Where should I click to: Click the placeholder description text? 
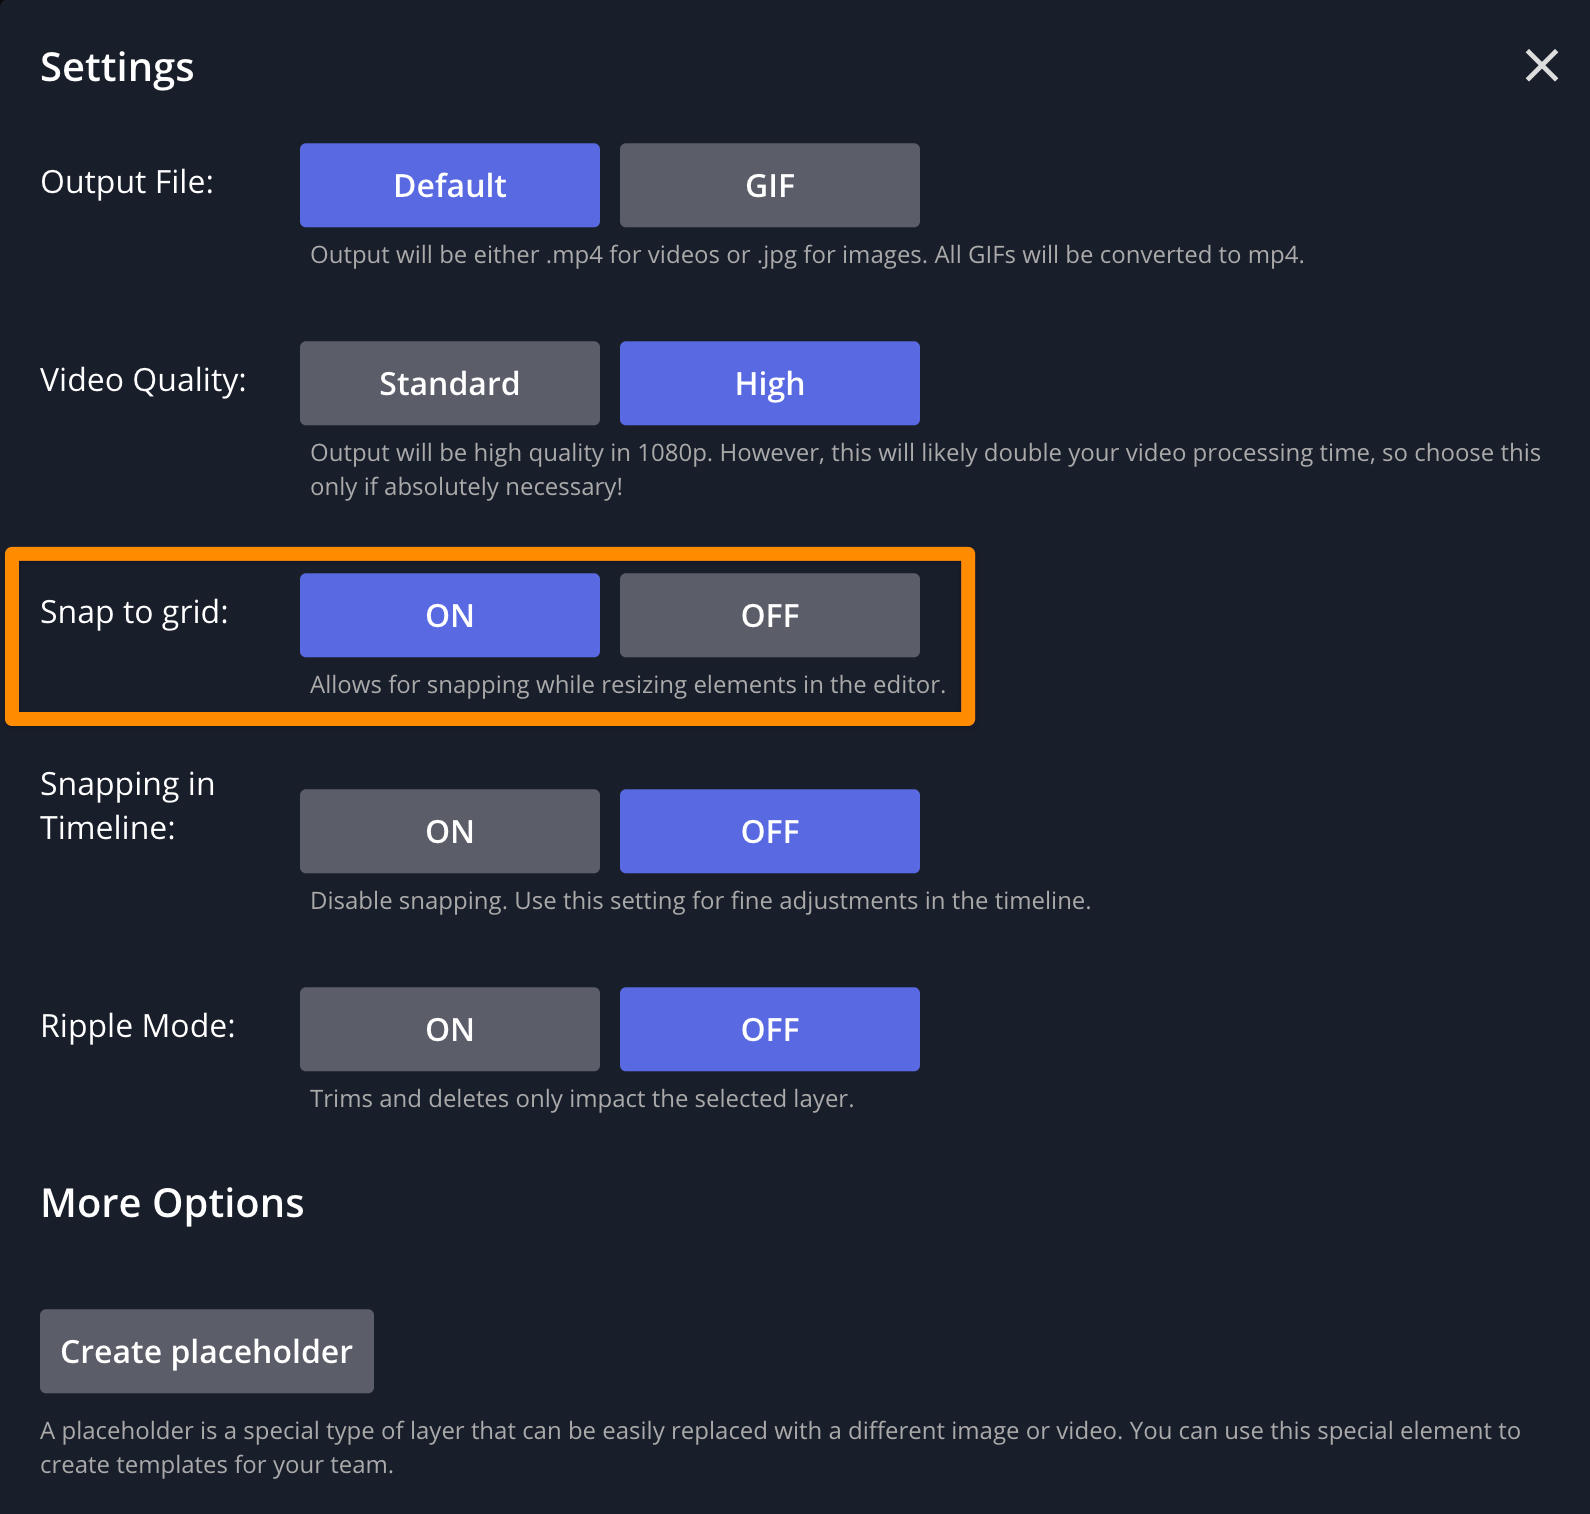pos(780,1447)
